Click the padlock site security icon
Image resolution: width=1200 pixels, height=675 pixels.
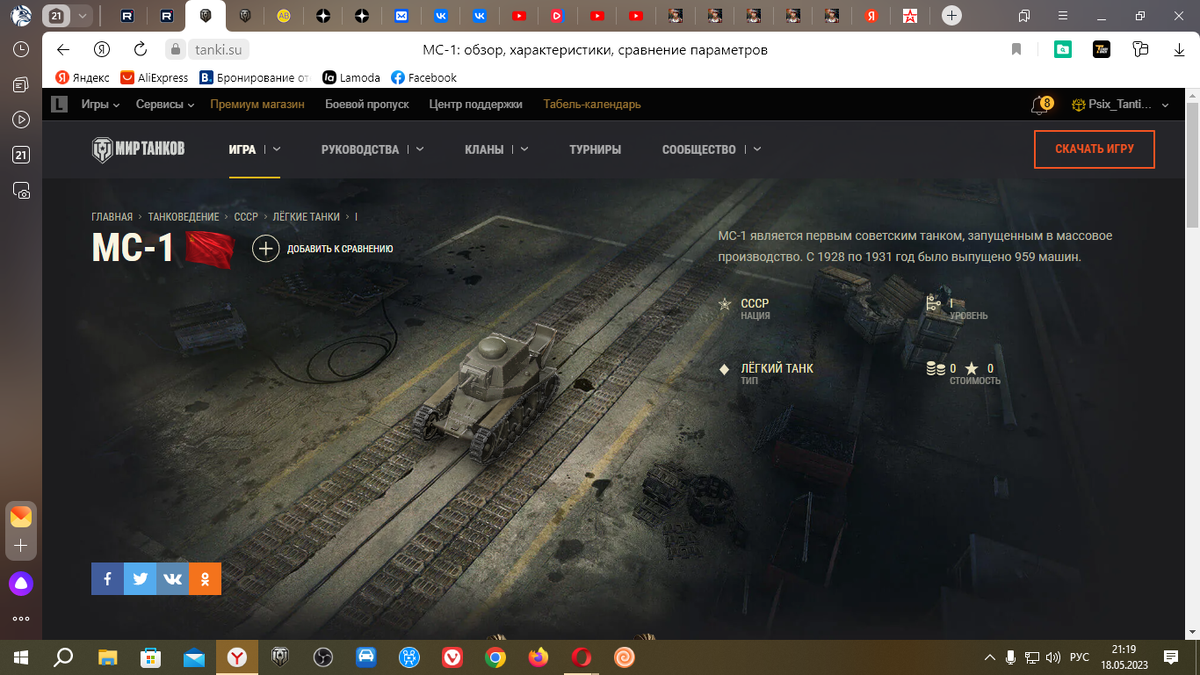175,50
